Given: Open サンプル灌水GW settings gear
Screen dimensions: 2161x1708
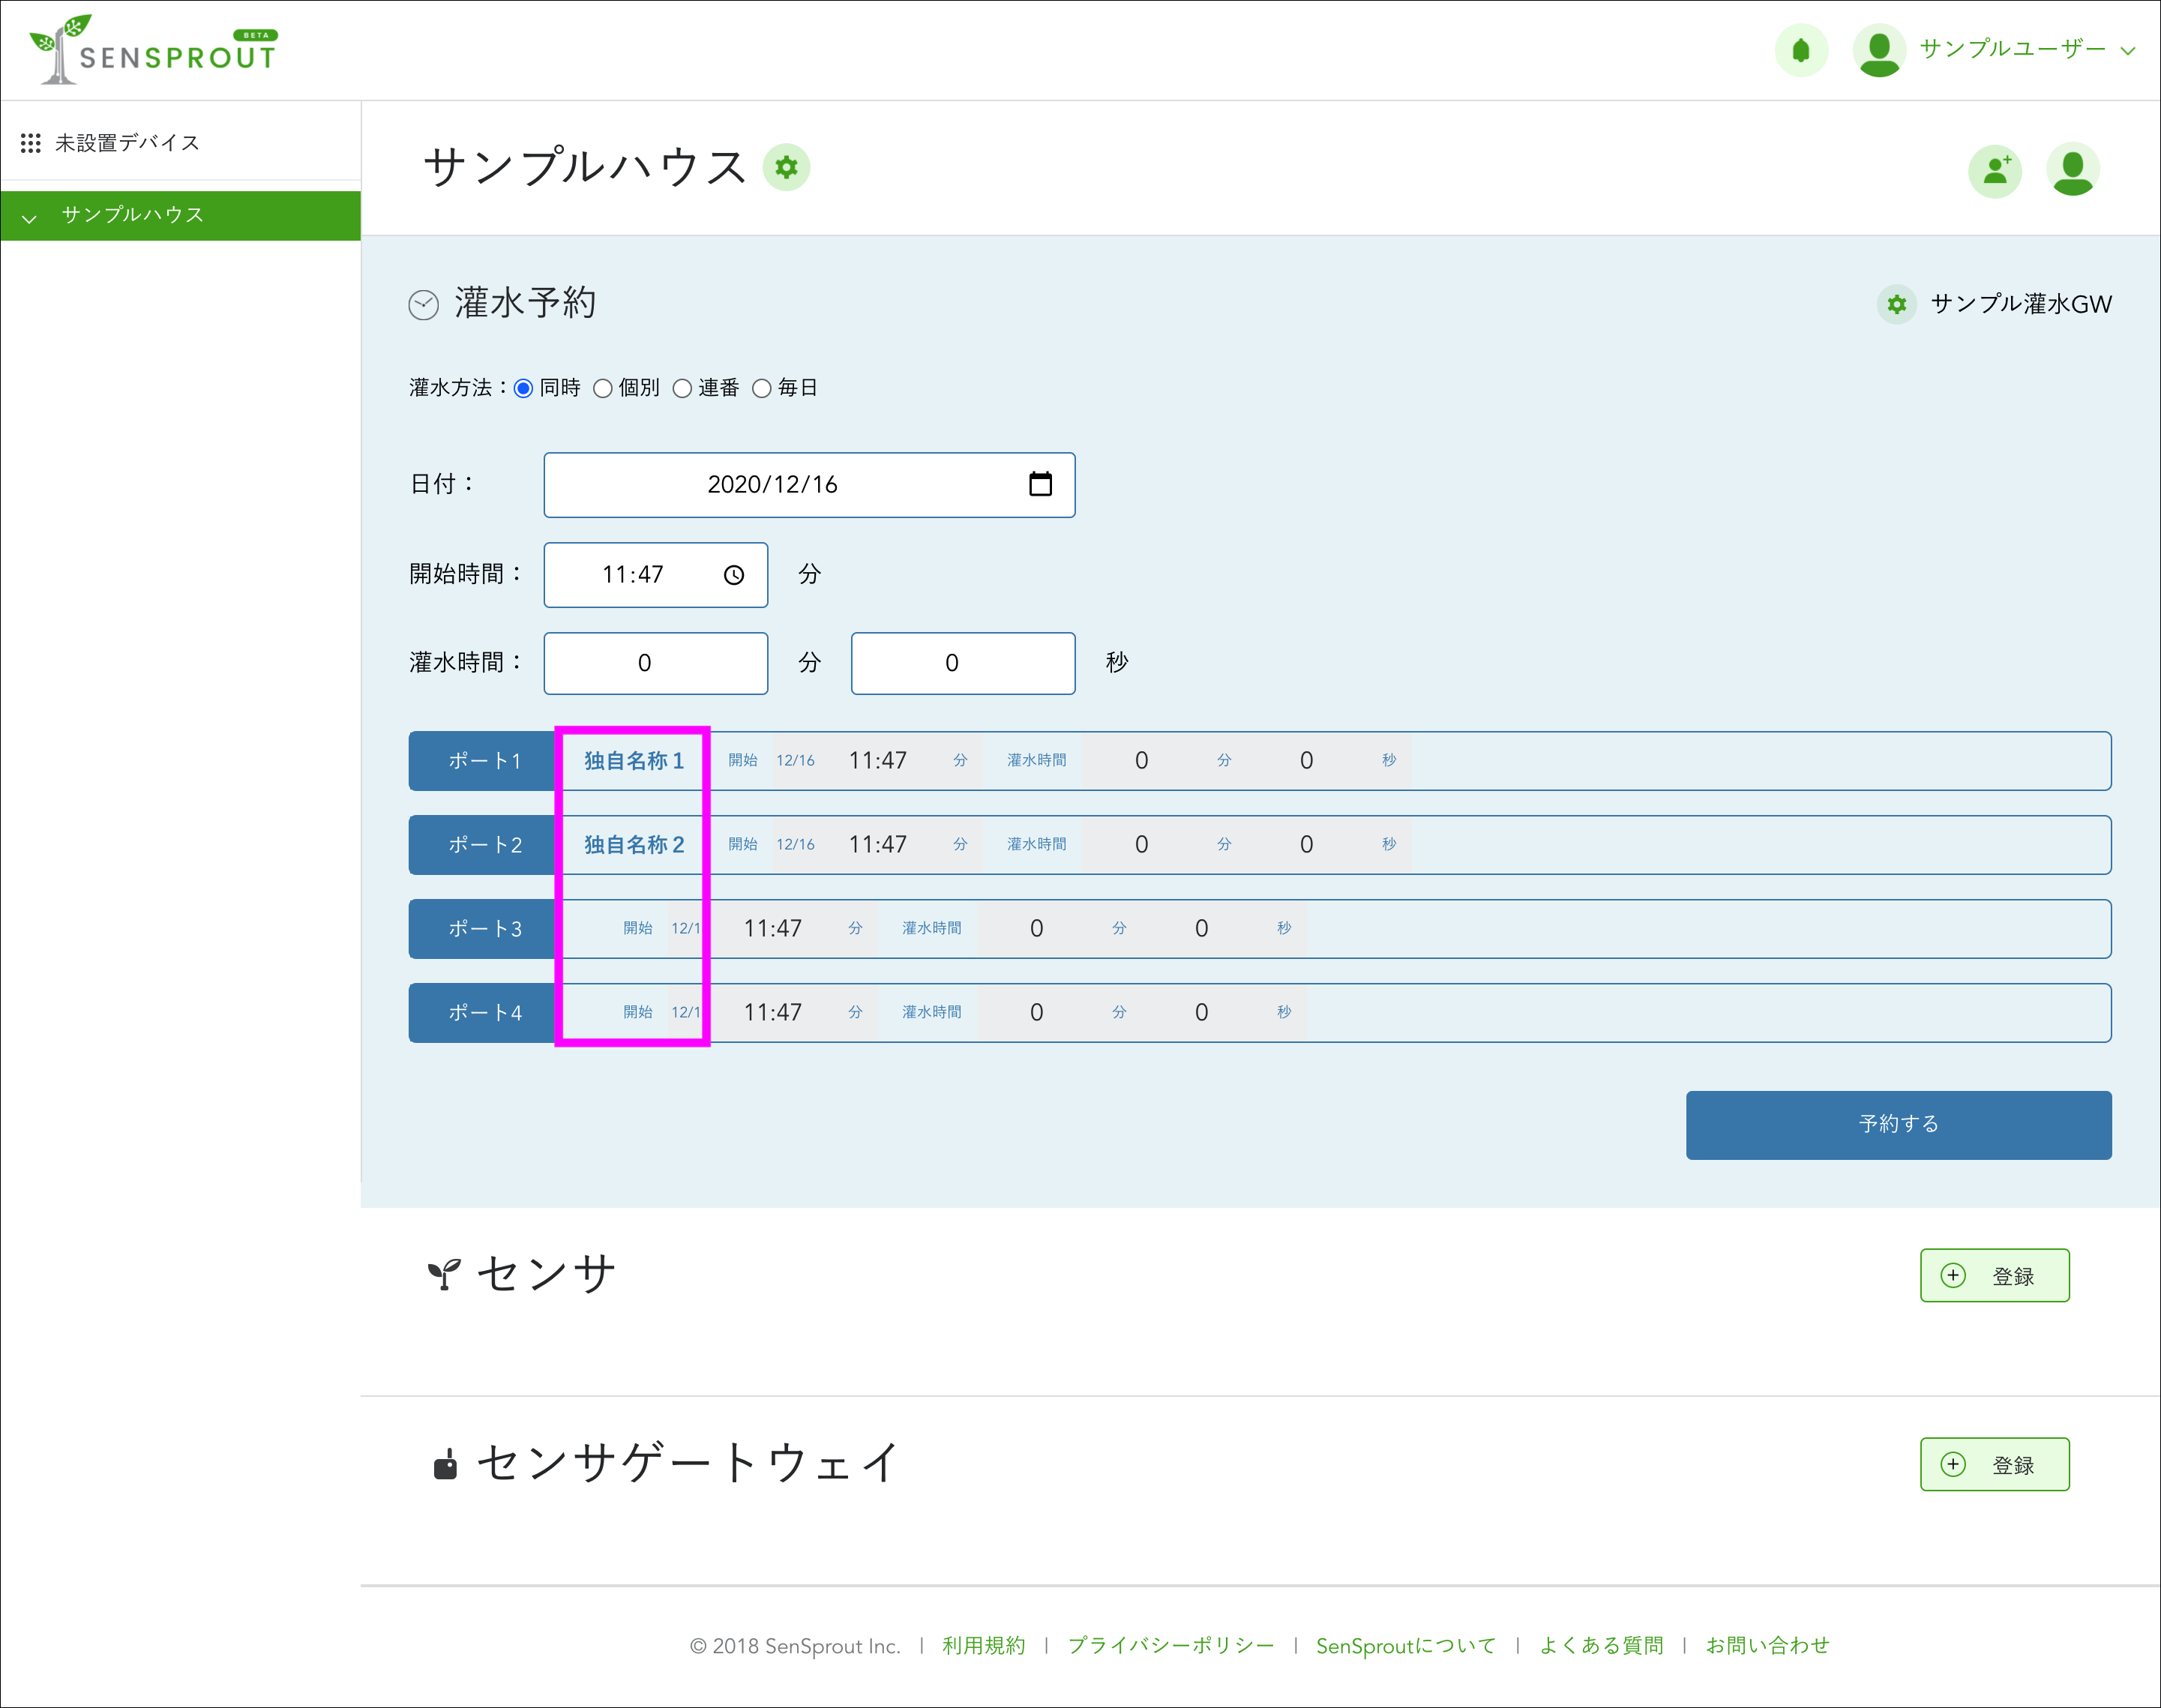Looking at the screenshot, I should [x=1897, y=304].
